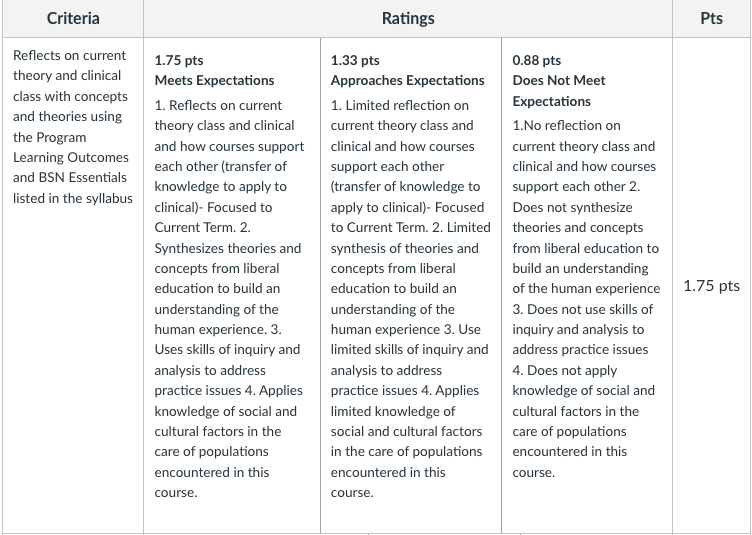Select the Does Not Meet Expectations title
Screen dimensions: 752x535
(x=559, y=91)
